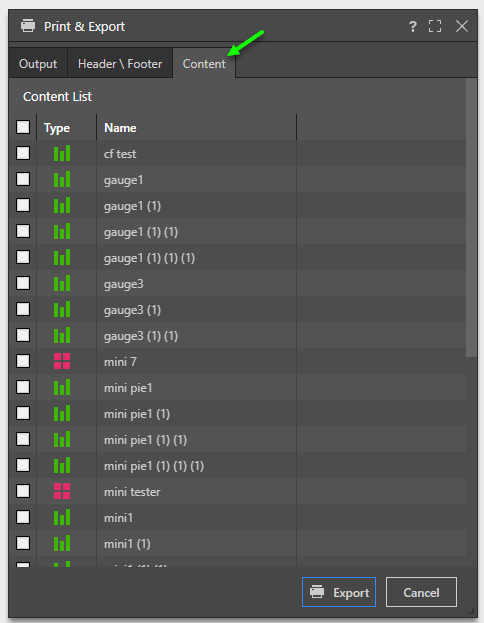Click the pink grid icon for mini 7
This screenshot has height=623, width=484.
(62, 361)
